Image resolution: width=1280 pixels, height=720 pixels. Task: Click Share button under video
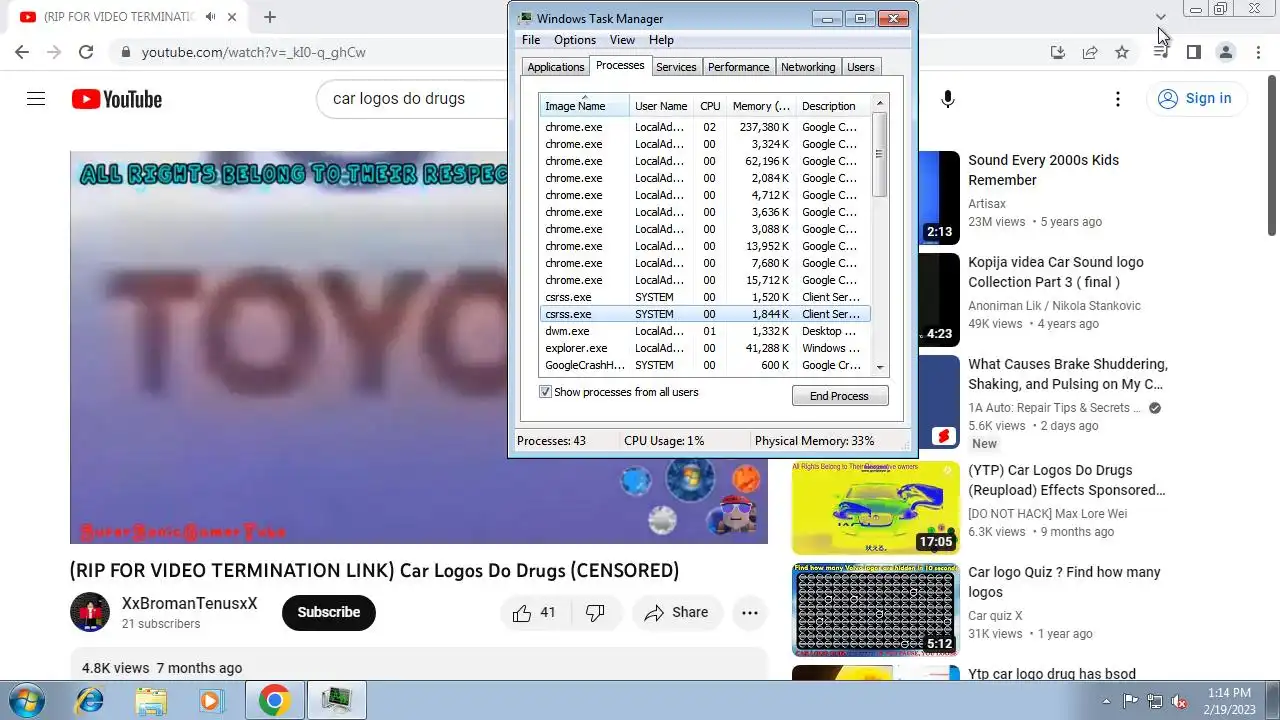point(677,613)
